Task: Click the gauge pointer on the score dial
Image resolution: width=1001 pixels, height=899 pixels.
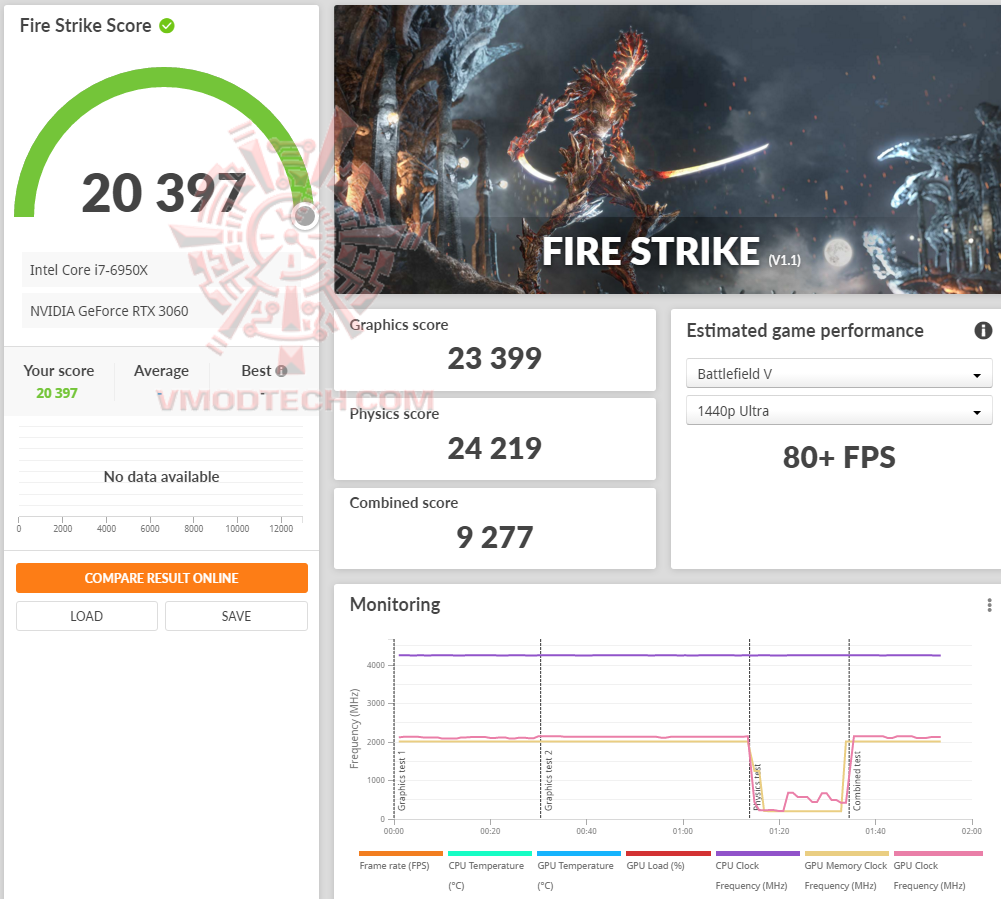Action: [x=303, y=216]
